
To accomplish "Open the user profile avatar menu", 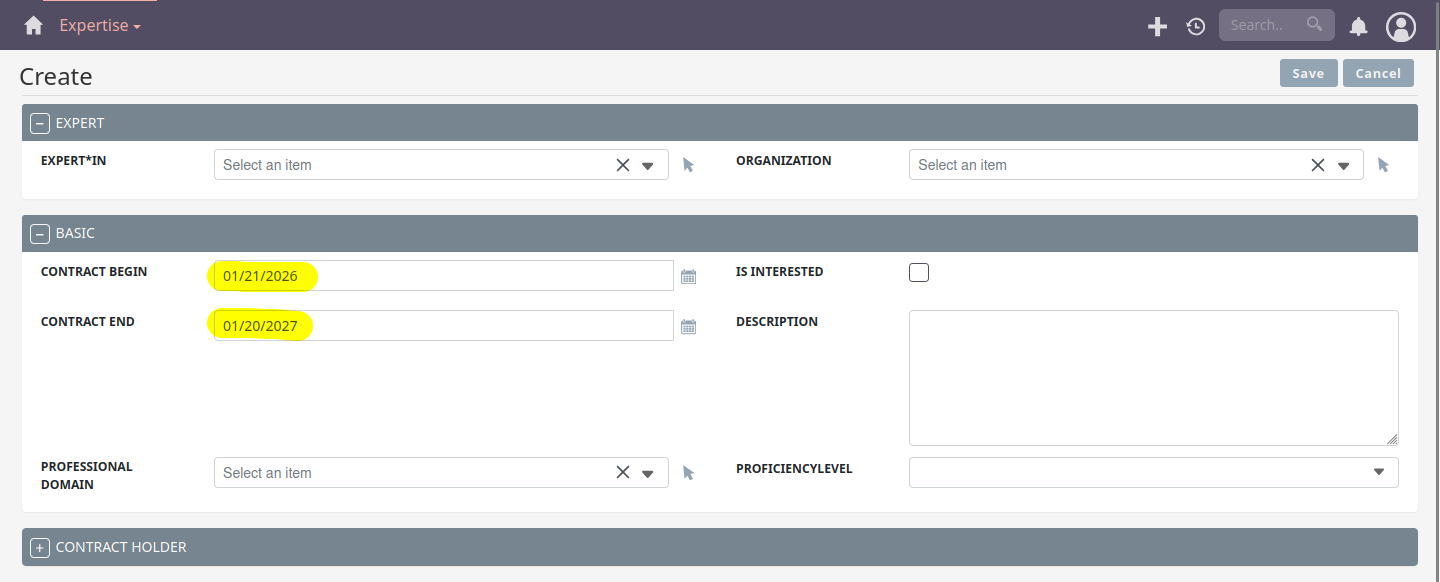I will [1401, 26].
